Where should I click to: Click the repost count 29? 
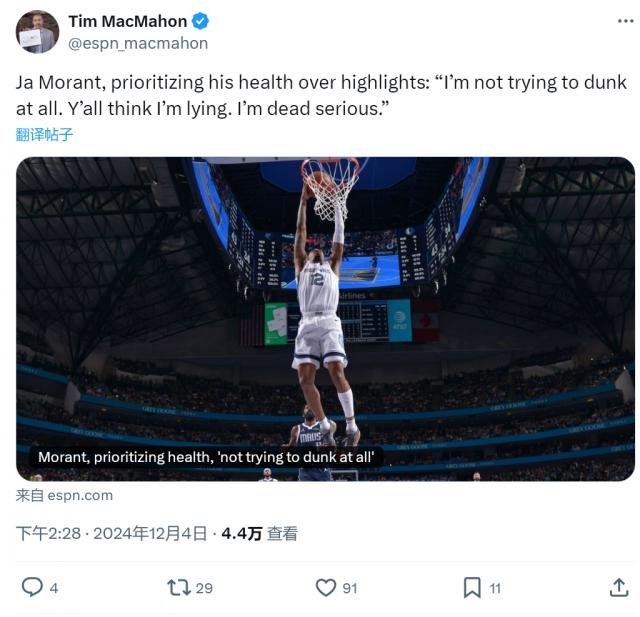pos(204,588)
